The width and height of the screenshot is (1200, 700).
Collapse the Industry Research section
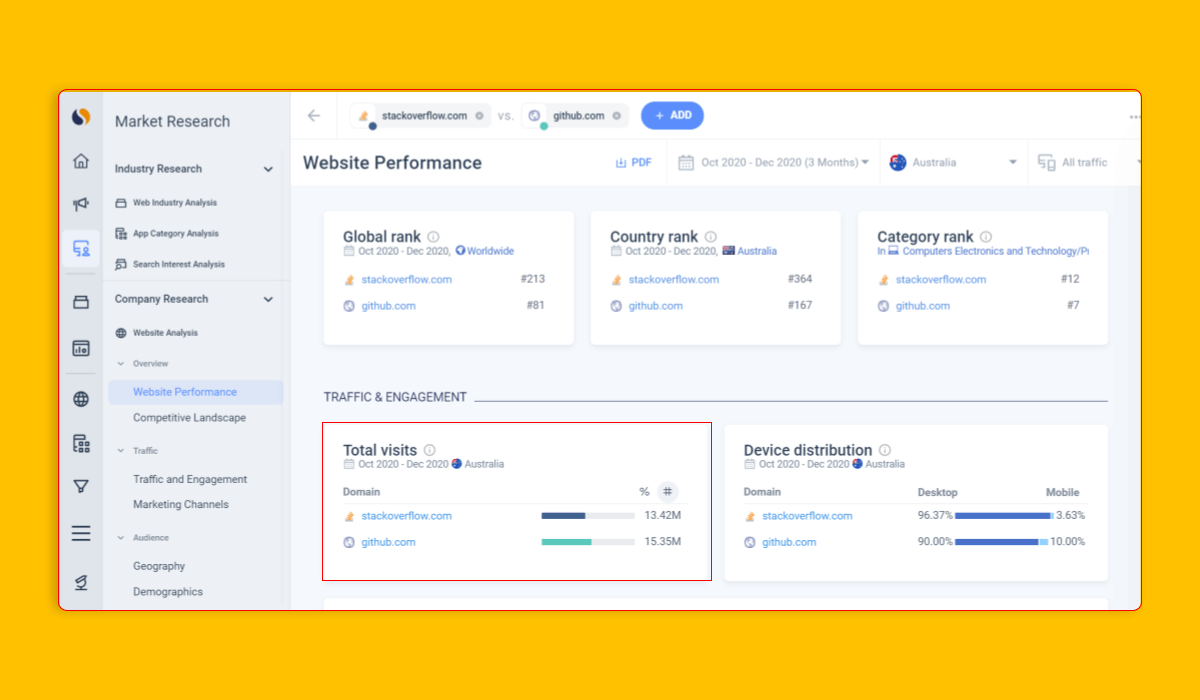point(268,169)
